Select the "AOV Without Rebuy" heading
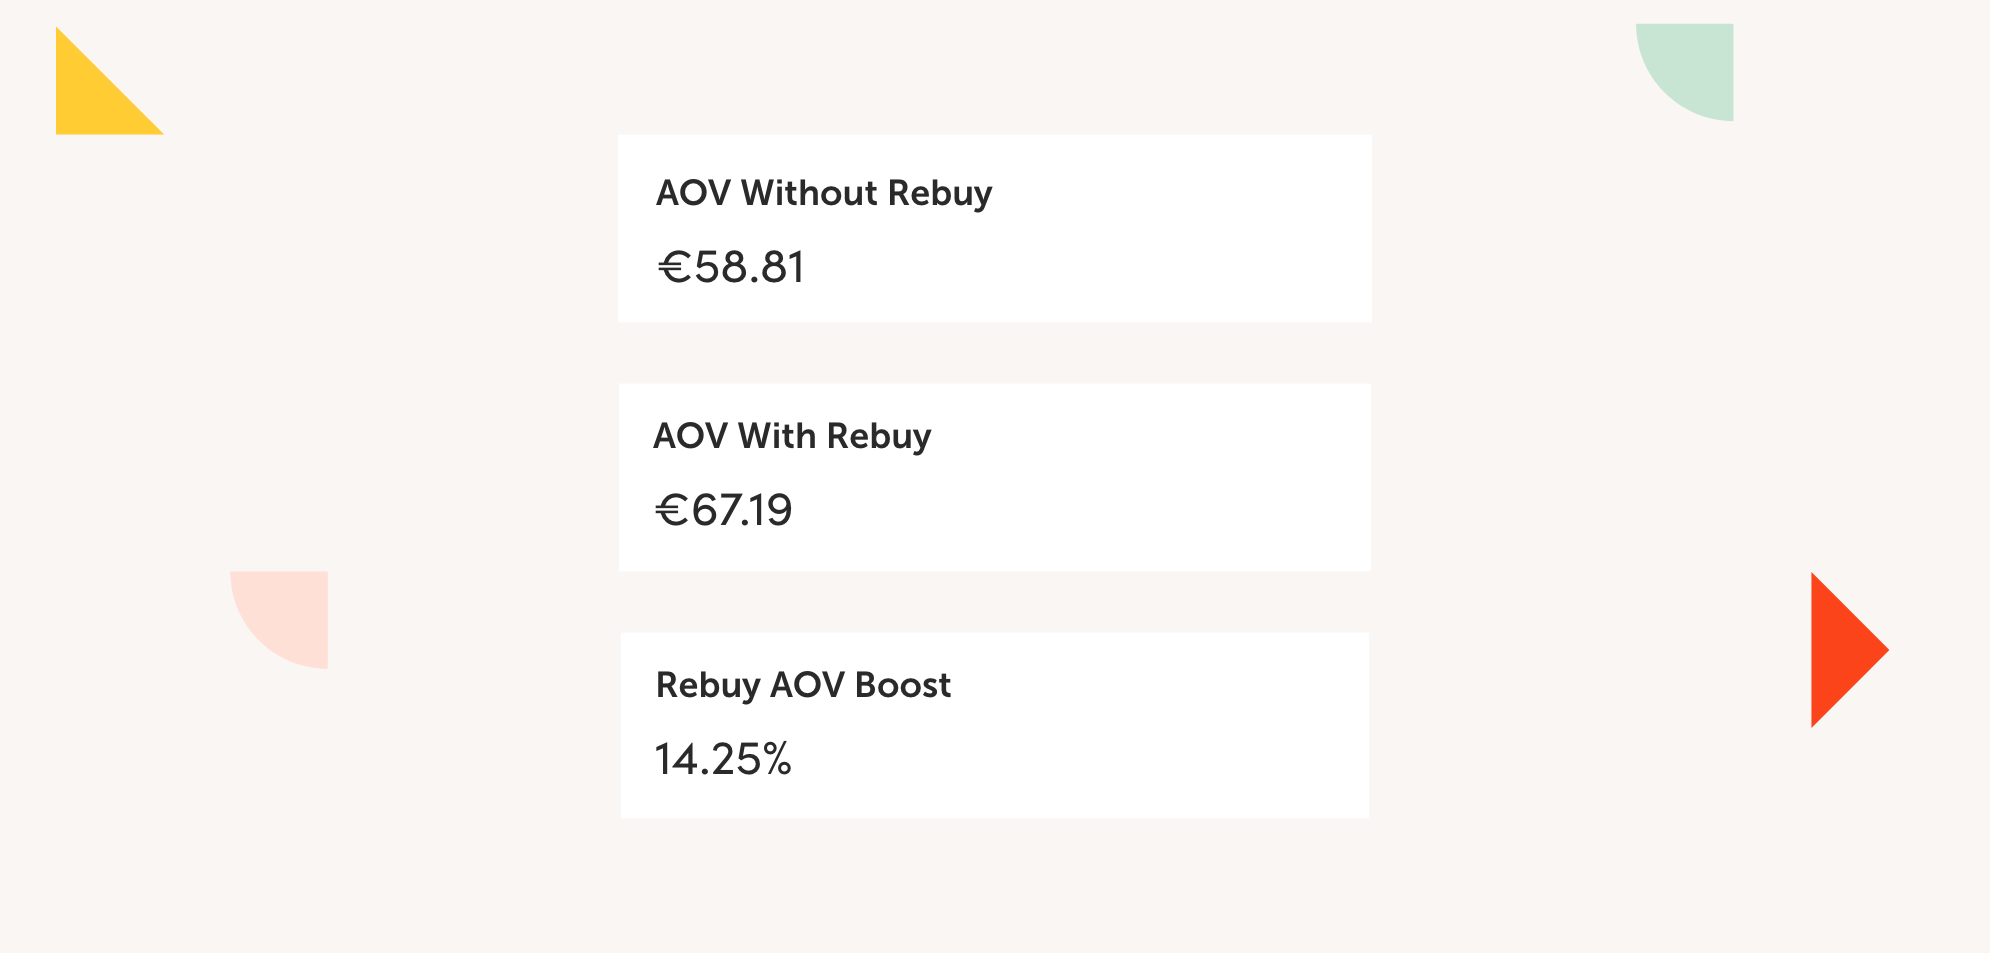This screenshot has height=953, width=1990. click(823, 193)
